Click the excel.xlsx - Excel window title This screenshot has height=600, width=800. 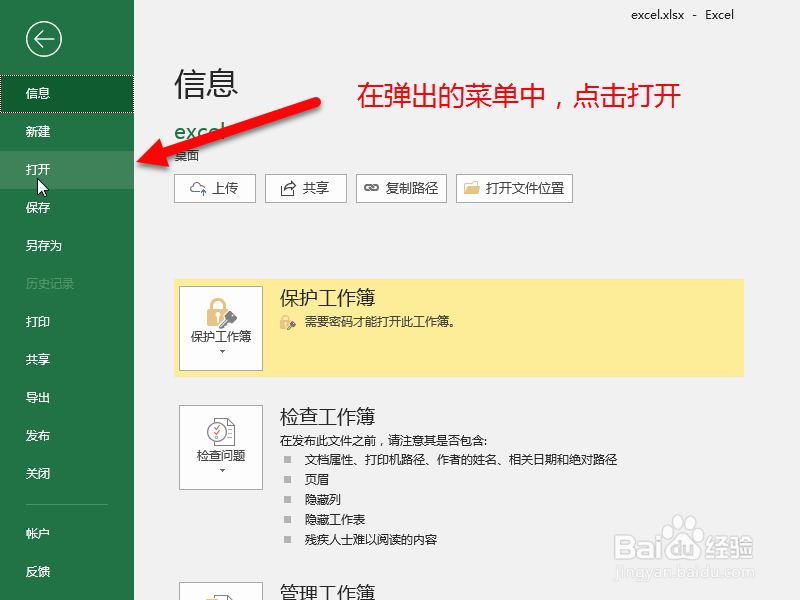pos(682,15)
